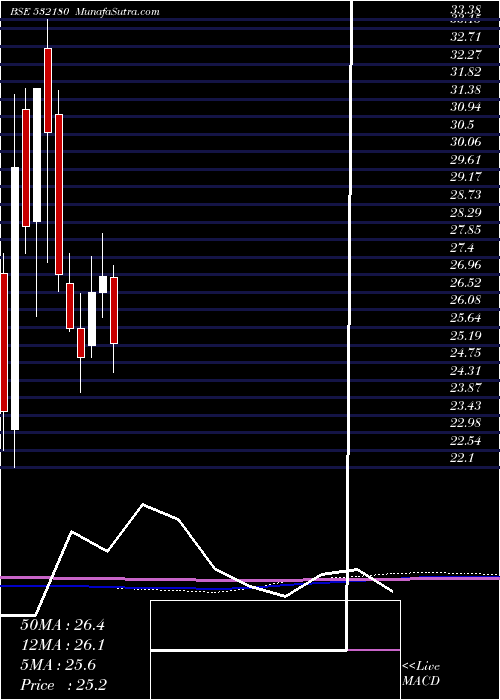Image resolution: width=500 pixels, height=700 pixels.
Task: Click the 5MA : 25.6 readout
Action: (58, 665)
